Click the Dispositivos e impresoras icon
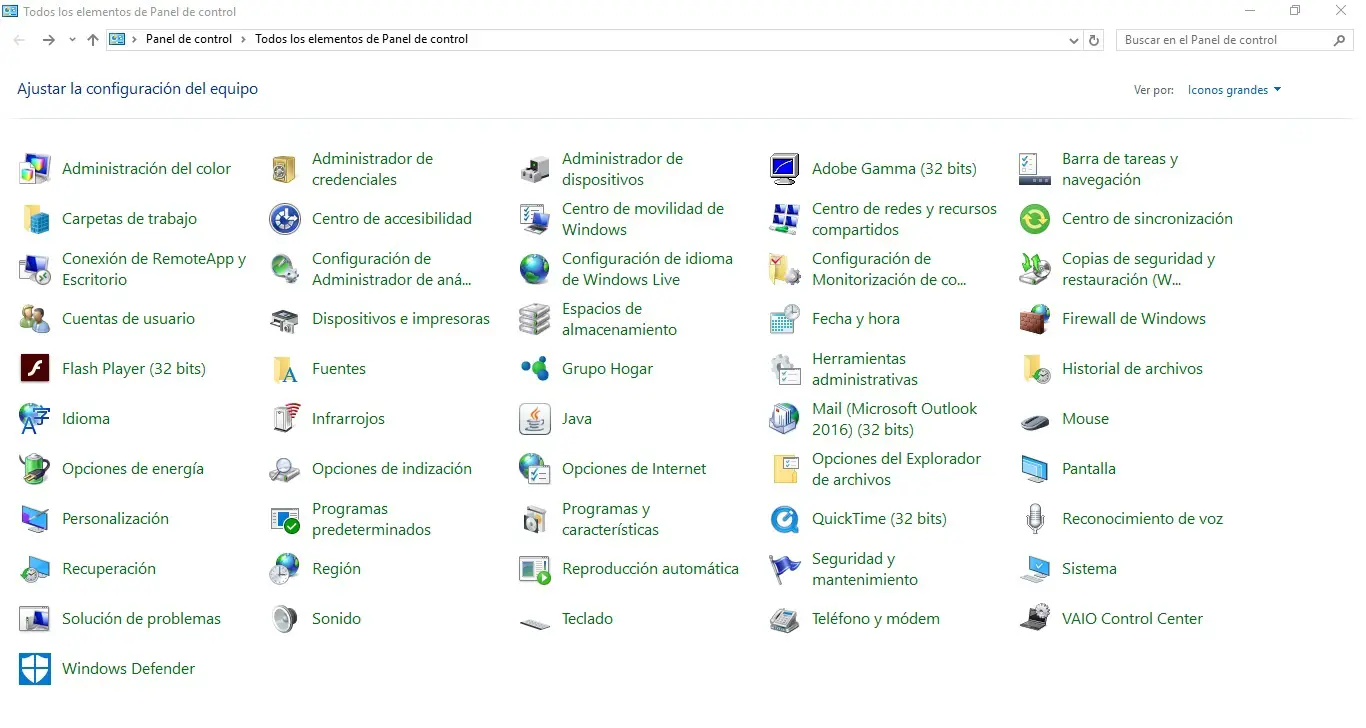This screenshot has height=728, width=1366. pos(285,319)
